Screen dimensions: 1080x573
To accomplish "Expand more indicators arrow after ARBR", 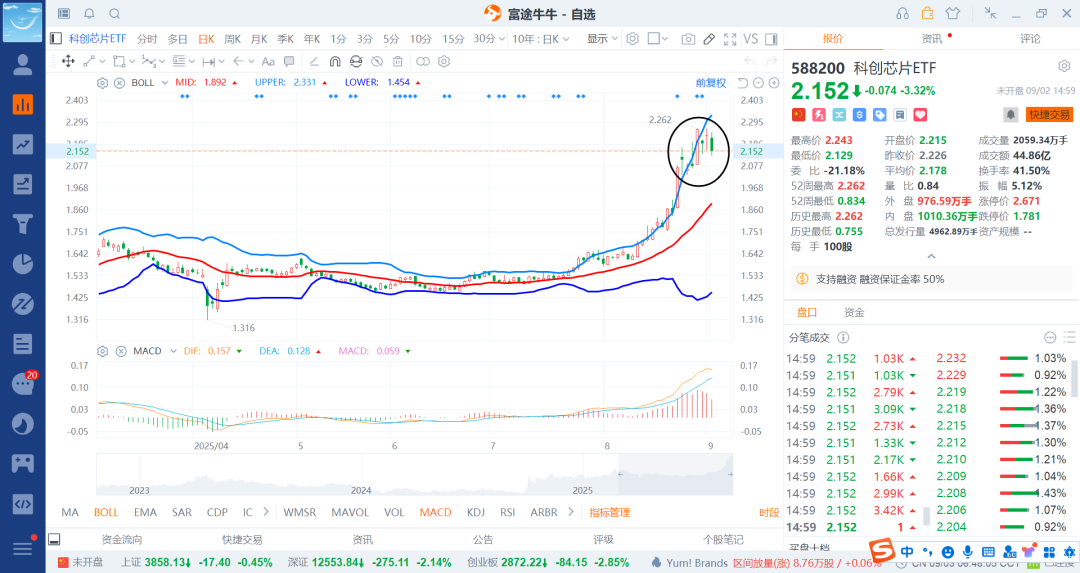I will coord(571,512).
